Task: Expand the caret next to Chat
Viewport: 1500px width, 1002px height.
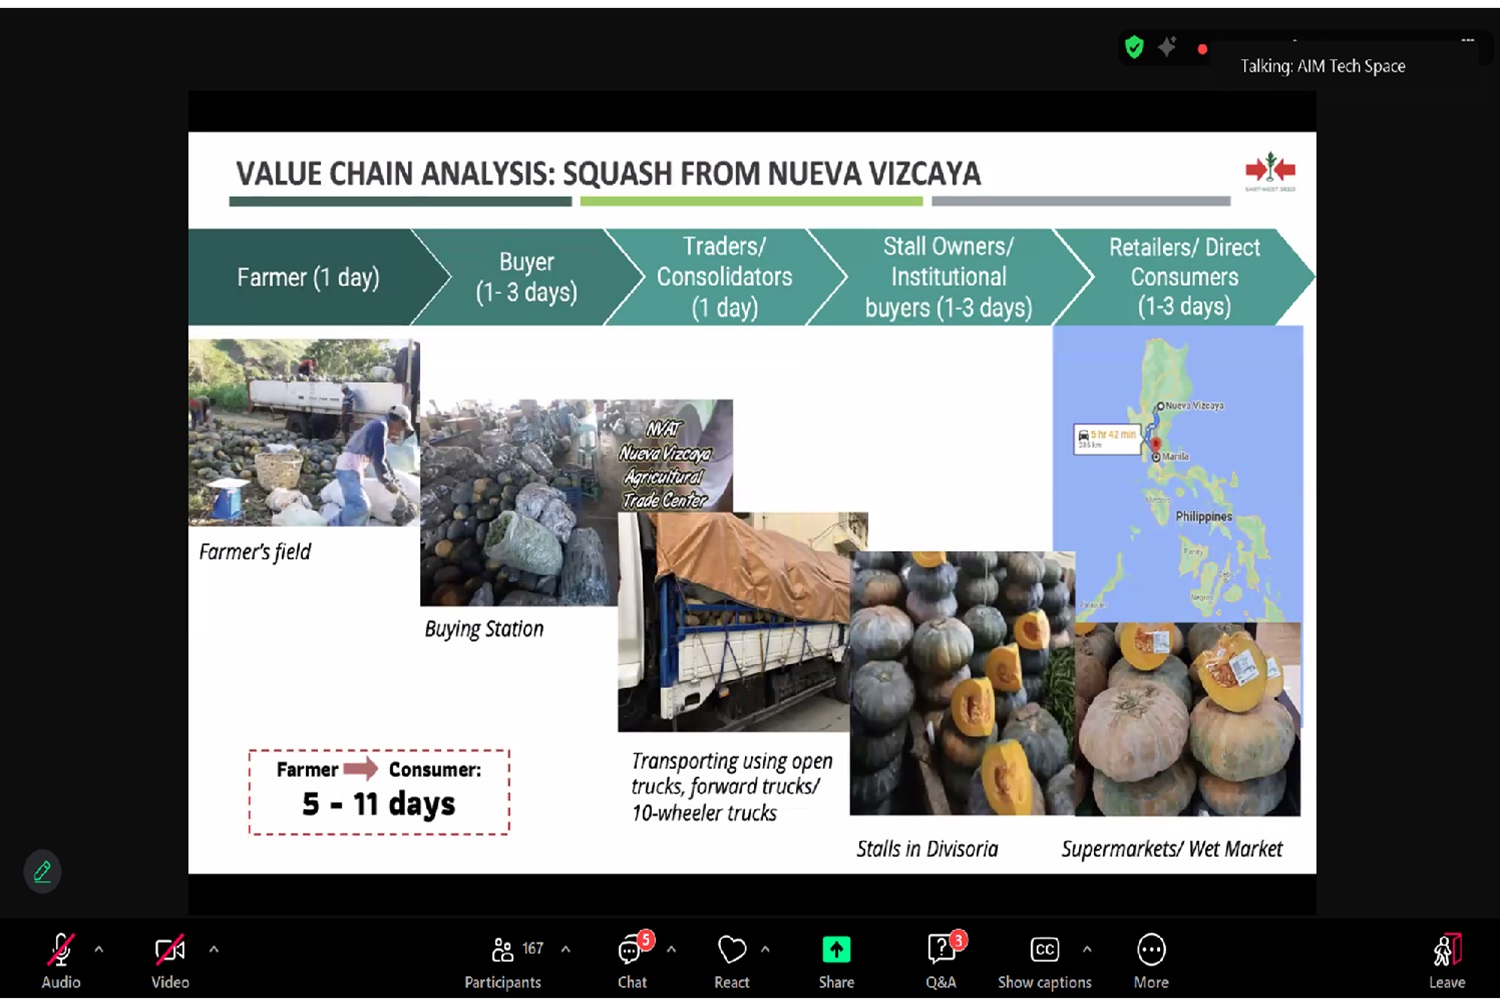Action: pyautogui.click(x=671, y=949)
